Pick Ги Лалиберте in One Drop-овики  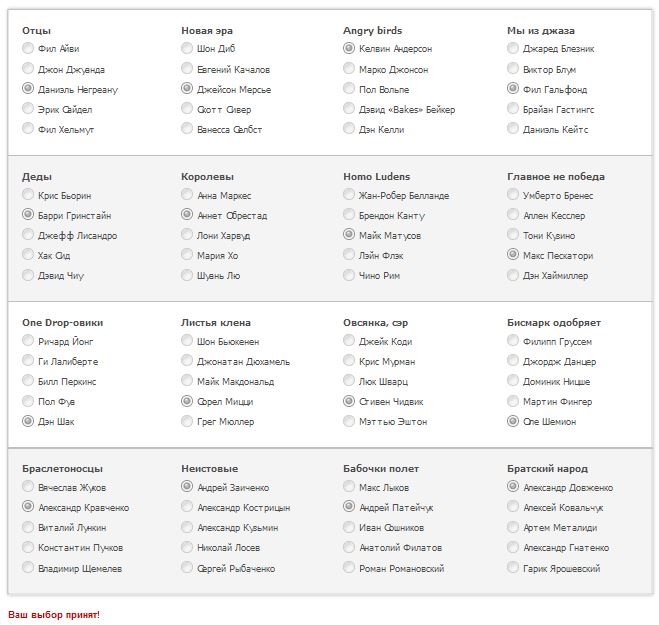(x=28, y=361)
